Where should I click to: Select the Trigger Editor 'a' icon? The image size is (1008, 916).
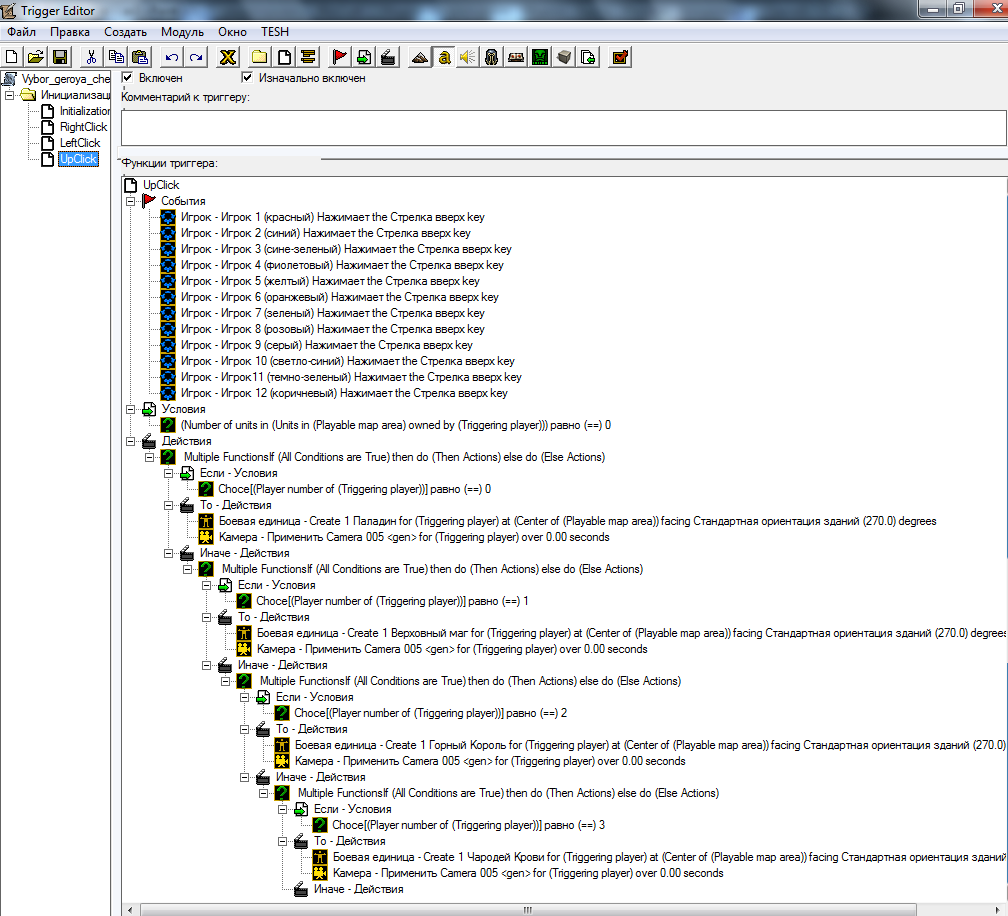coord(444,57)
